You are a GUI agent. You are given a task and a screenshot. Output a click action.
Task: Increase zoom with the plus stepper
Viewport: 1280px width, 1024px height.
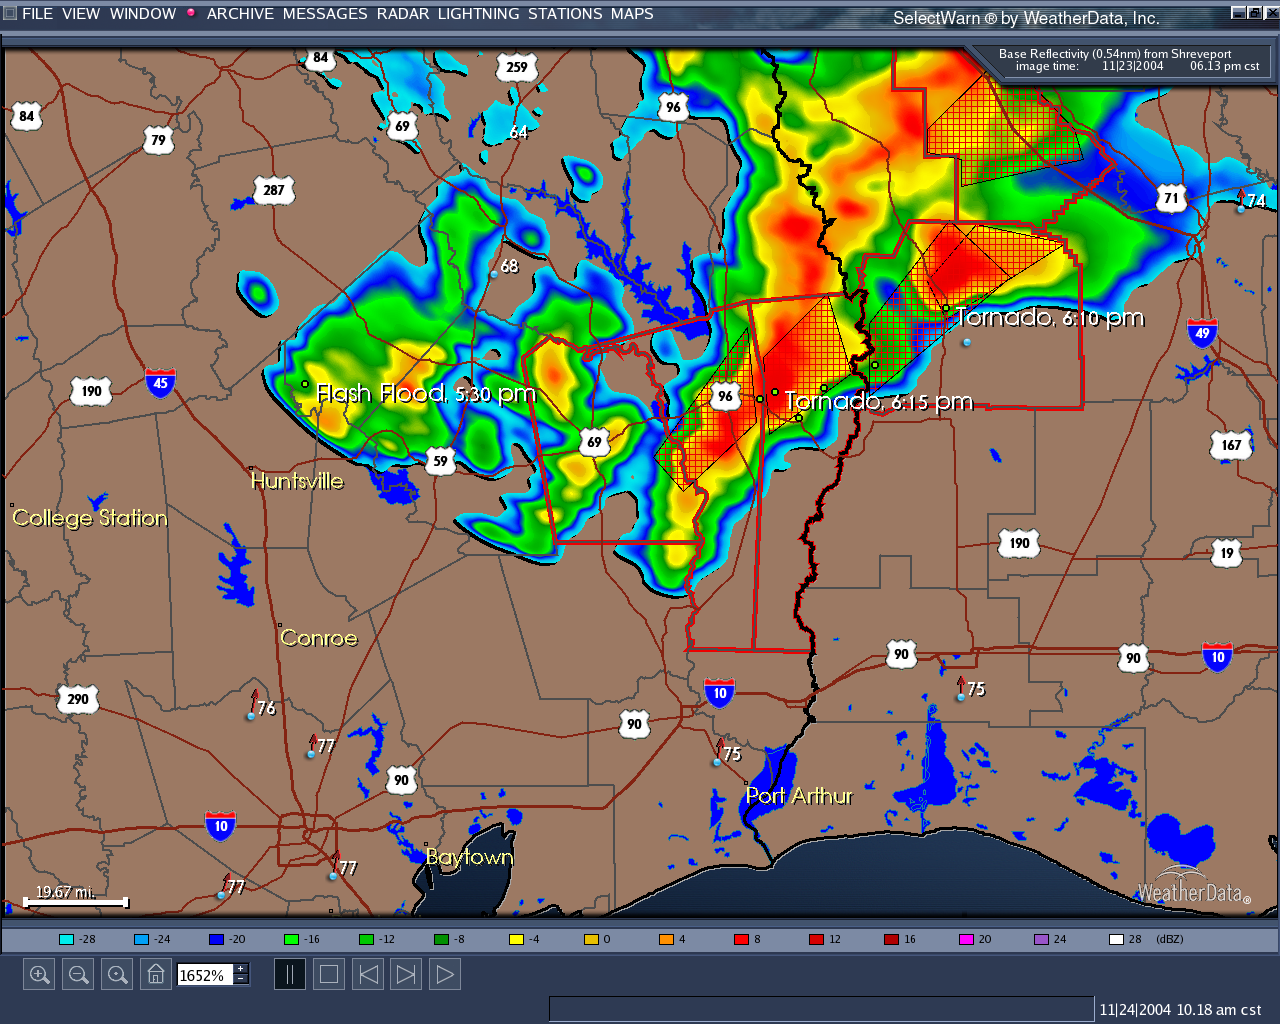point(240,967)
